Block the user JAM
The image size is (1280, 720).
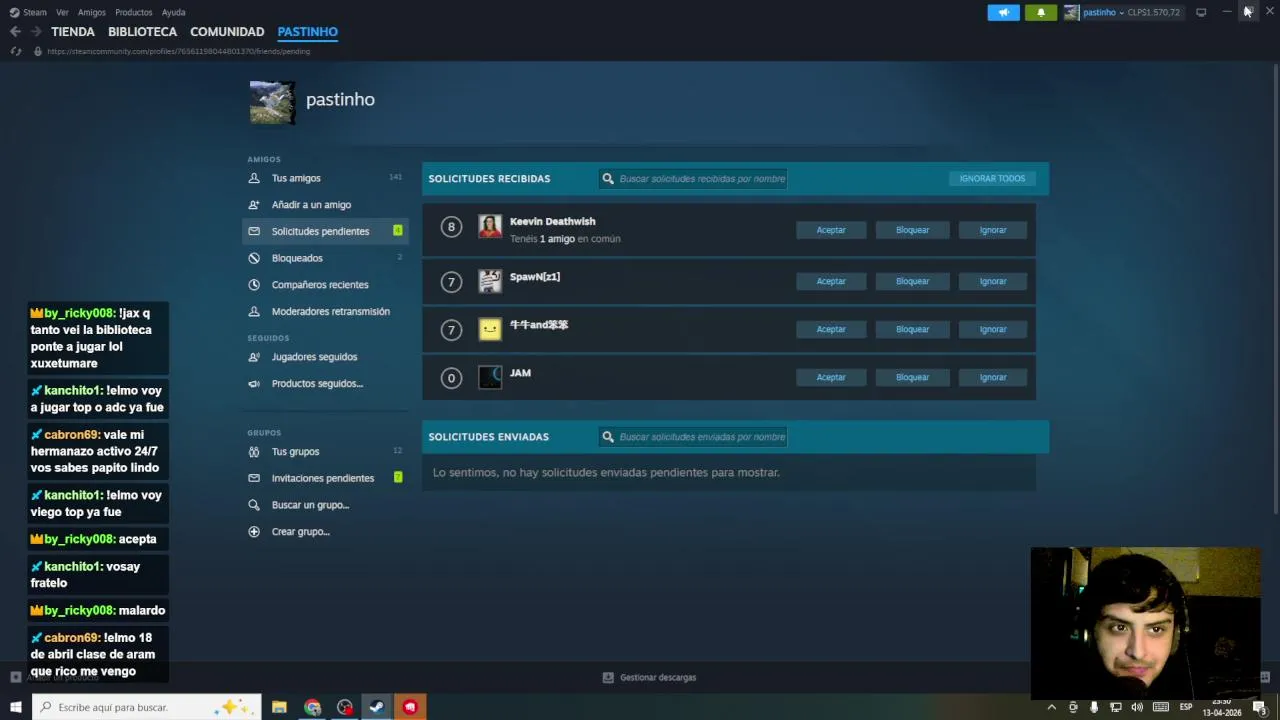pyautogui.click(x=912, y=377)
